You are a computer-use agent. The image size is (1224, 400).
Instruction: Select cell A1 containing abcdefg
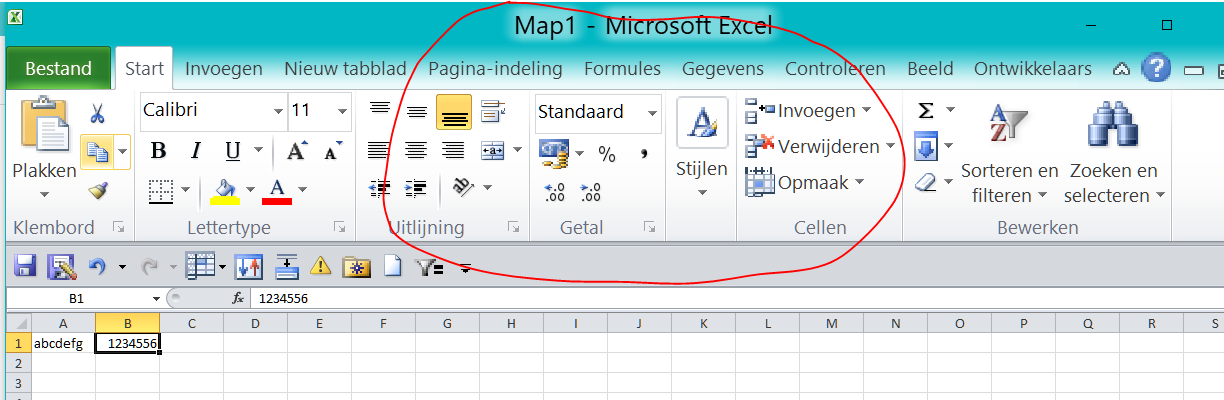(63, 343)
